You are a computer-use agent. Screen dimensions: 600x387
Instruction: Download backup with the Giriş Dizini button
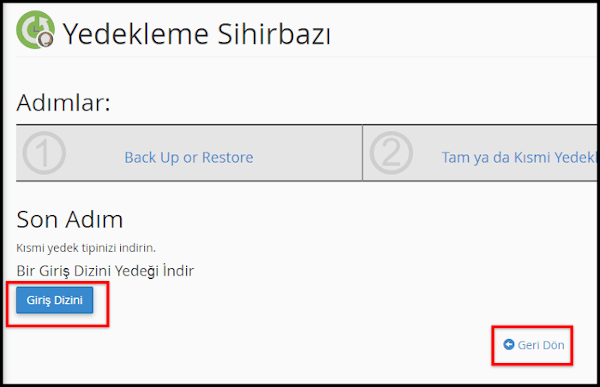tap(54, 300)
